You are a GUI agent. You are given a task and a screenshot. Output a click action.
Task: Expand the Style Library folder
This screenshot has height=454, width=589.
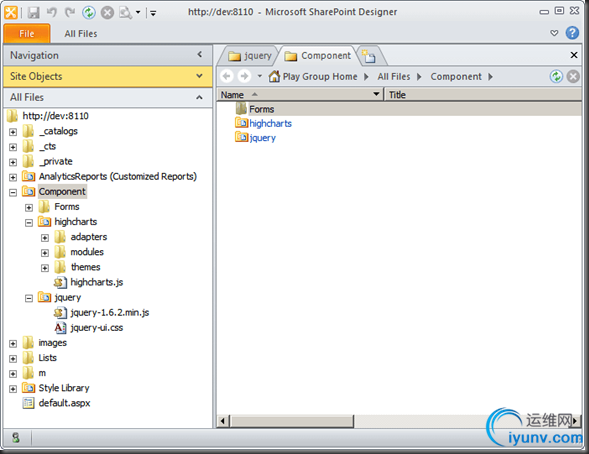pos(13,389)
